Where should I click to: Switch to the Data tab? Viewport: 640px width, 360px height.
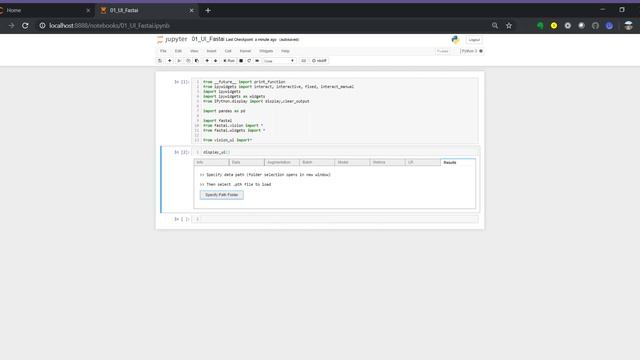247,162
